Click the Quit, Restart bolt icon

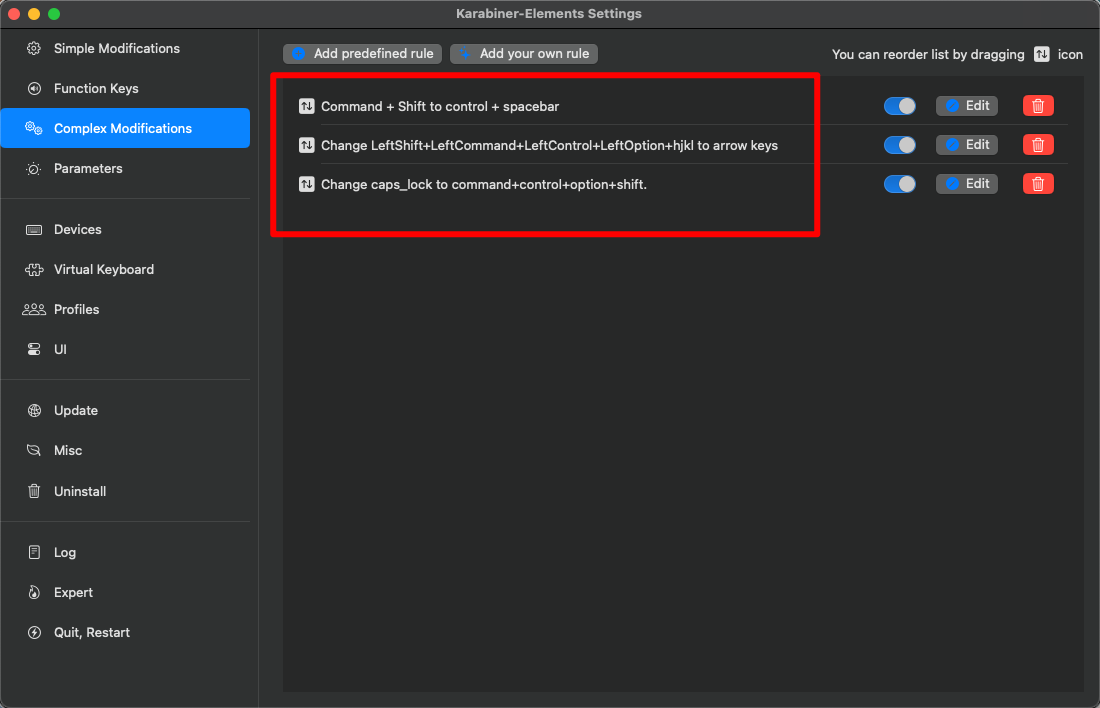34,632
